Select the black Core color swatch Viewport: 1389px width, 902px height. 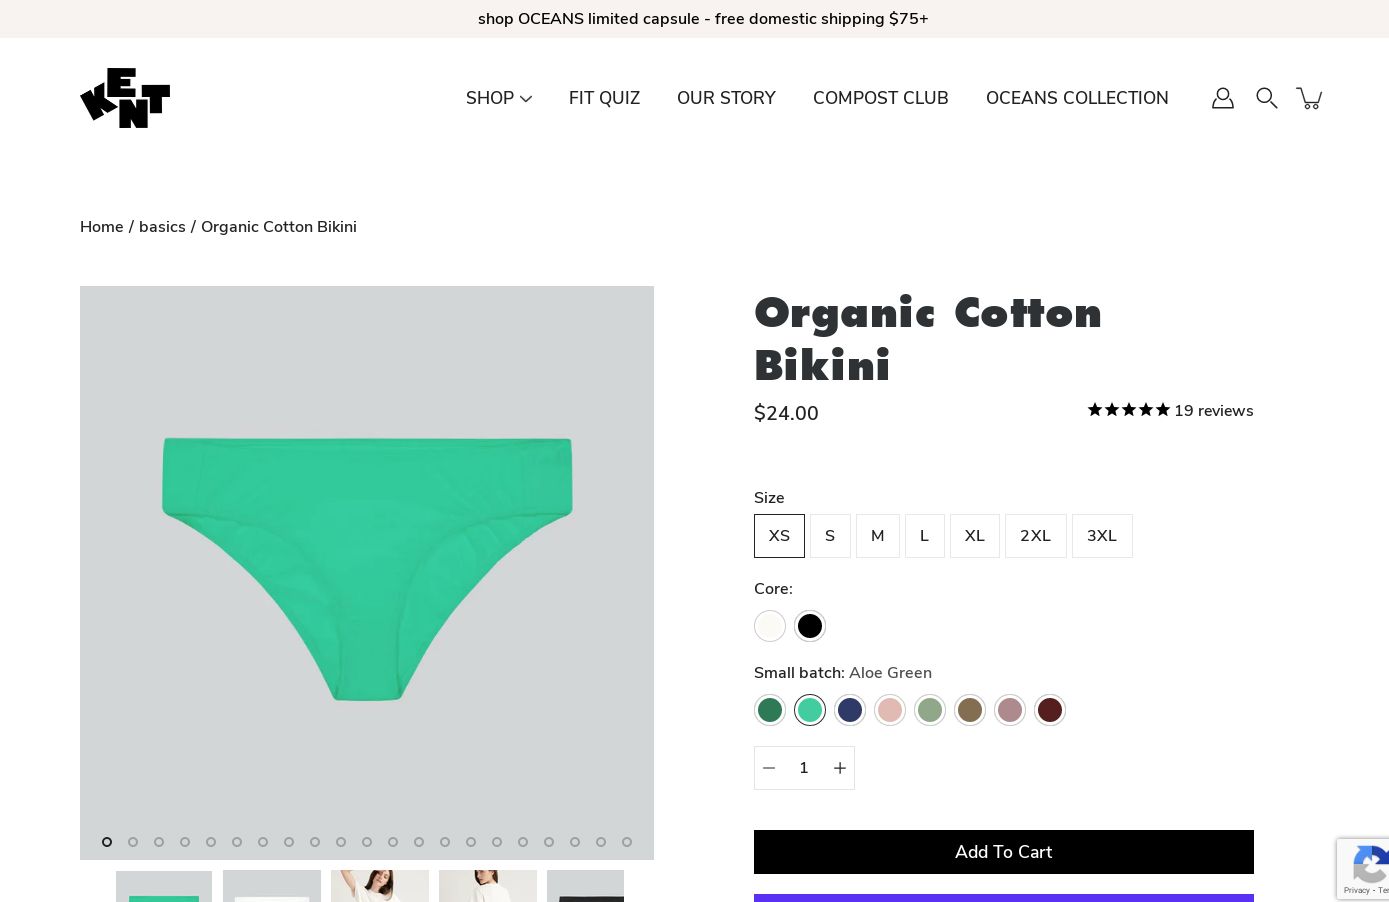tap(810, 626)
